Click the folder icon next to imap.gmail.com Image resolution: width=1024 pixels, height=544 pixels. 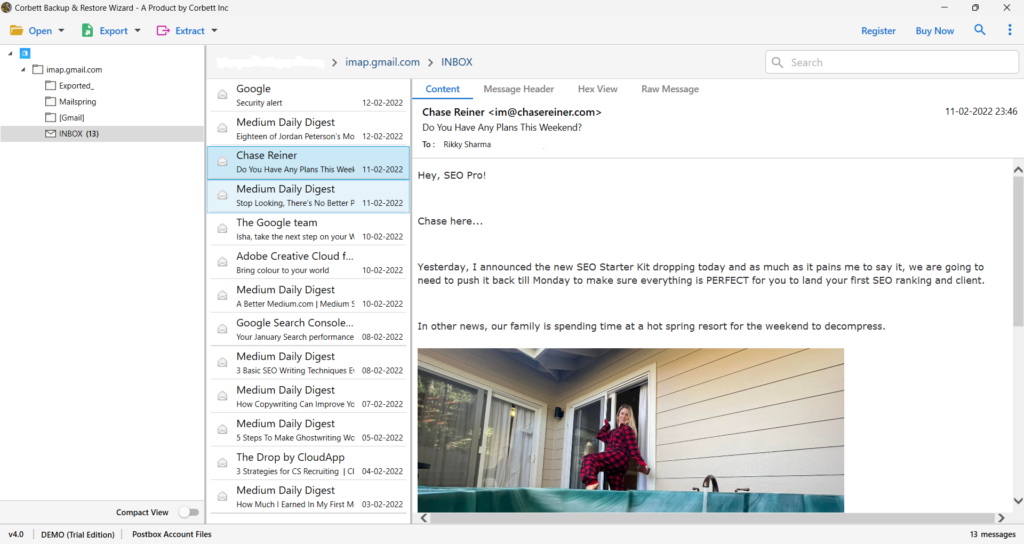coord(38,69)
